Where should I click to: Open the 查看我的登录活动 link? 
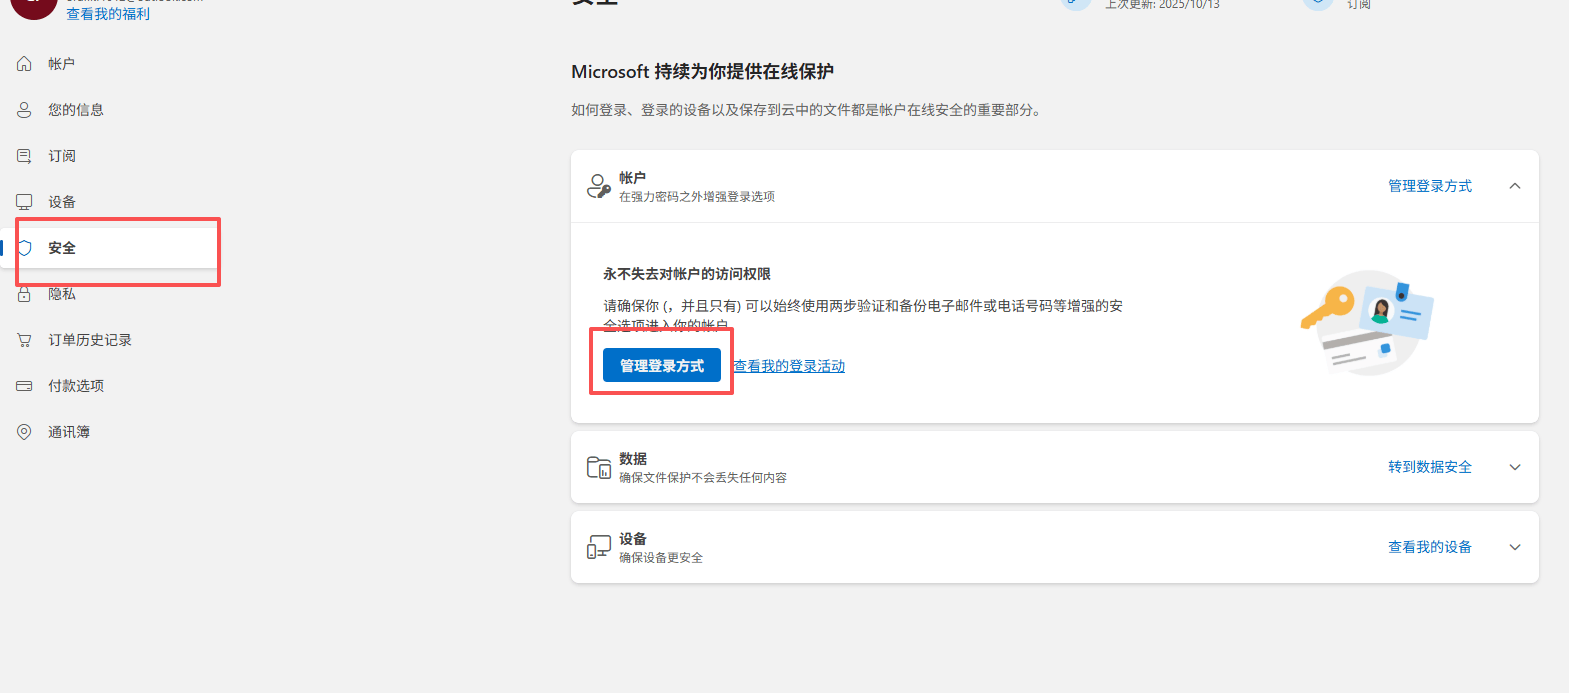(789, 366)
